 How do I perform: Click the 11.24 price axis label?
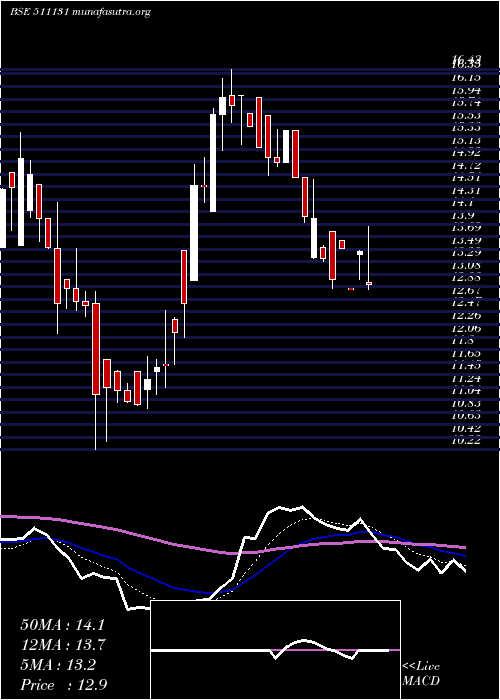pos(466,379)
